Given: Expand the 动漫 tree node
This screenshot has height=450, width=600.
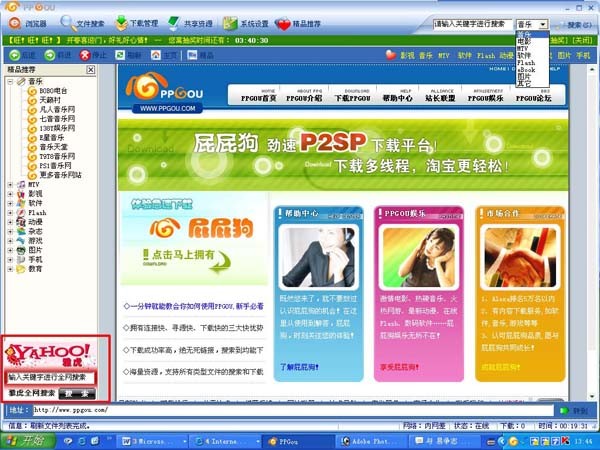Looking at the screenshot, I should pos(10,222).
